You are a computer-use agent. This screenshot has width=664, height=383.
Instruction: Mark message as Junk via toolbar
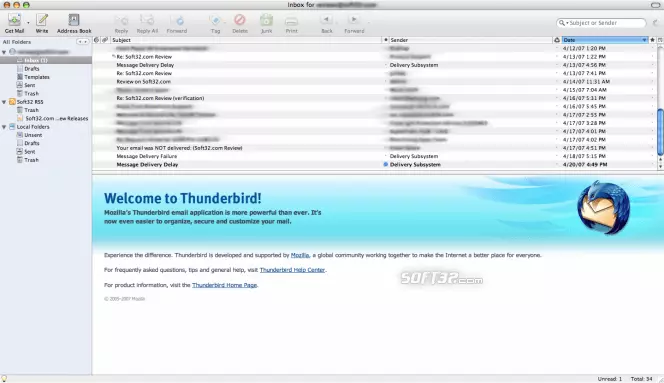pos(266,20)
